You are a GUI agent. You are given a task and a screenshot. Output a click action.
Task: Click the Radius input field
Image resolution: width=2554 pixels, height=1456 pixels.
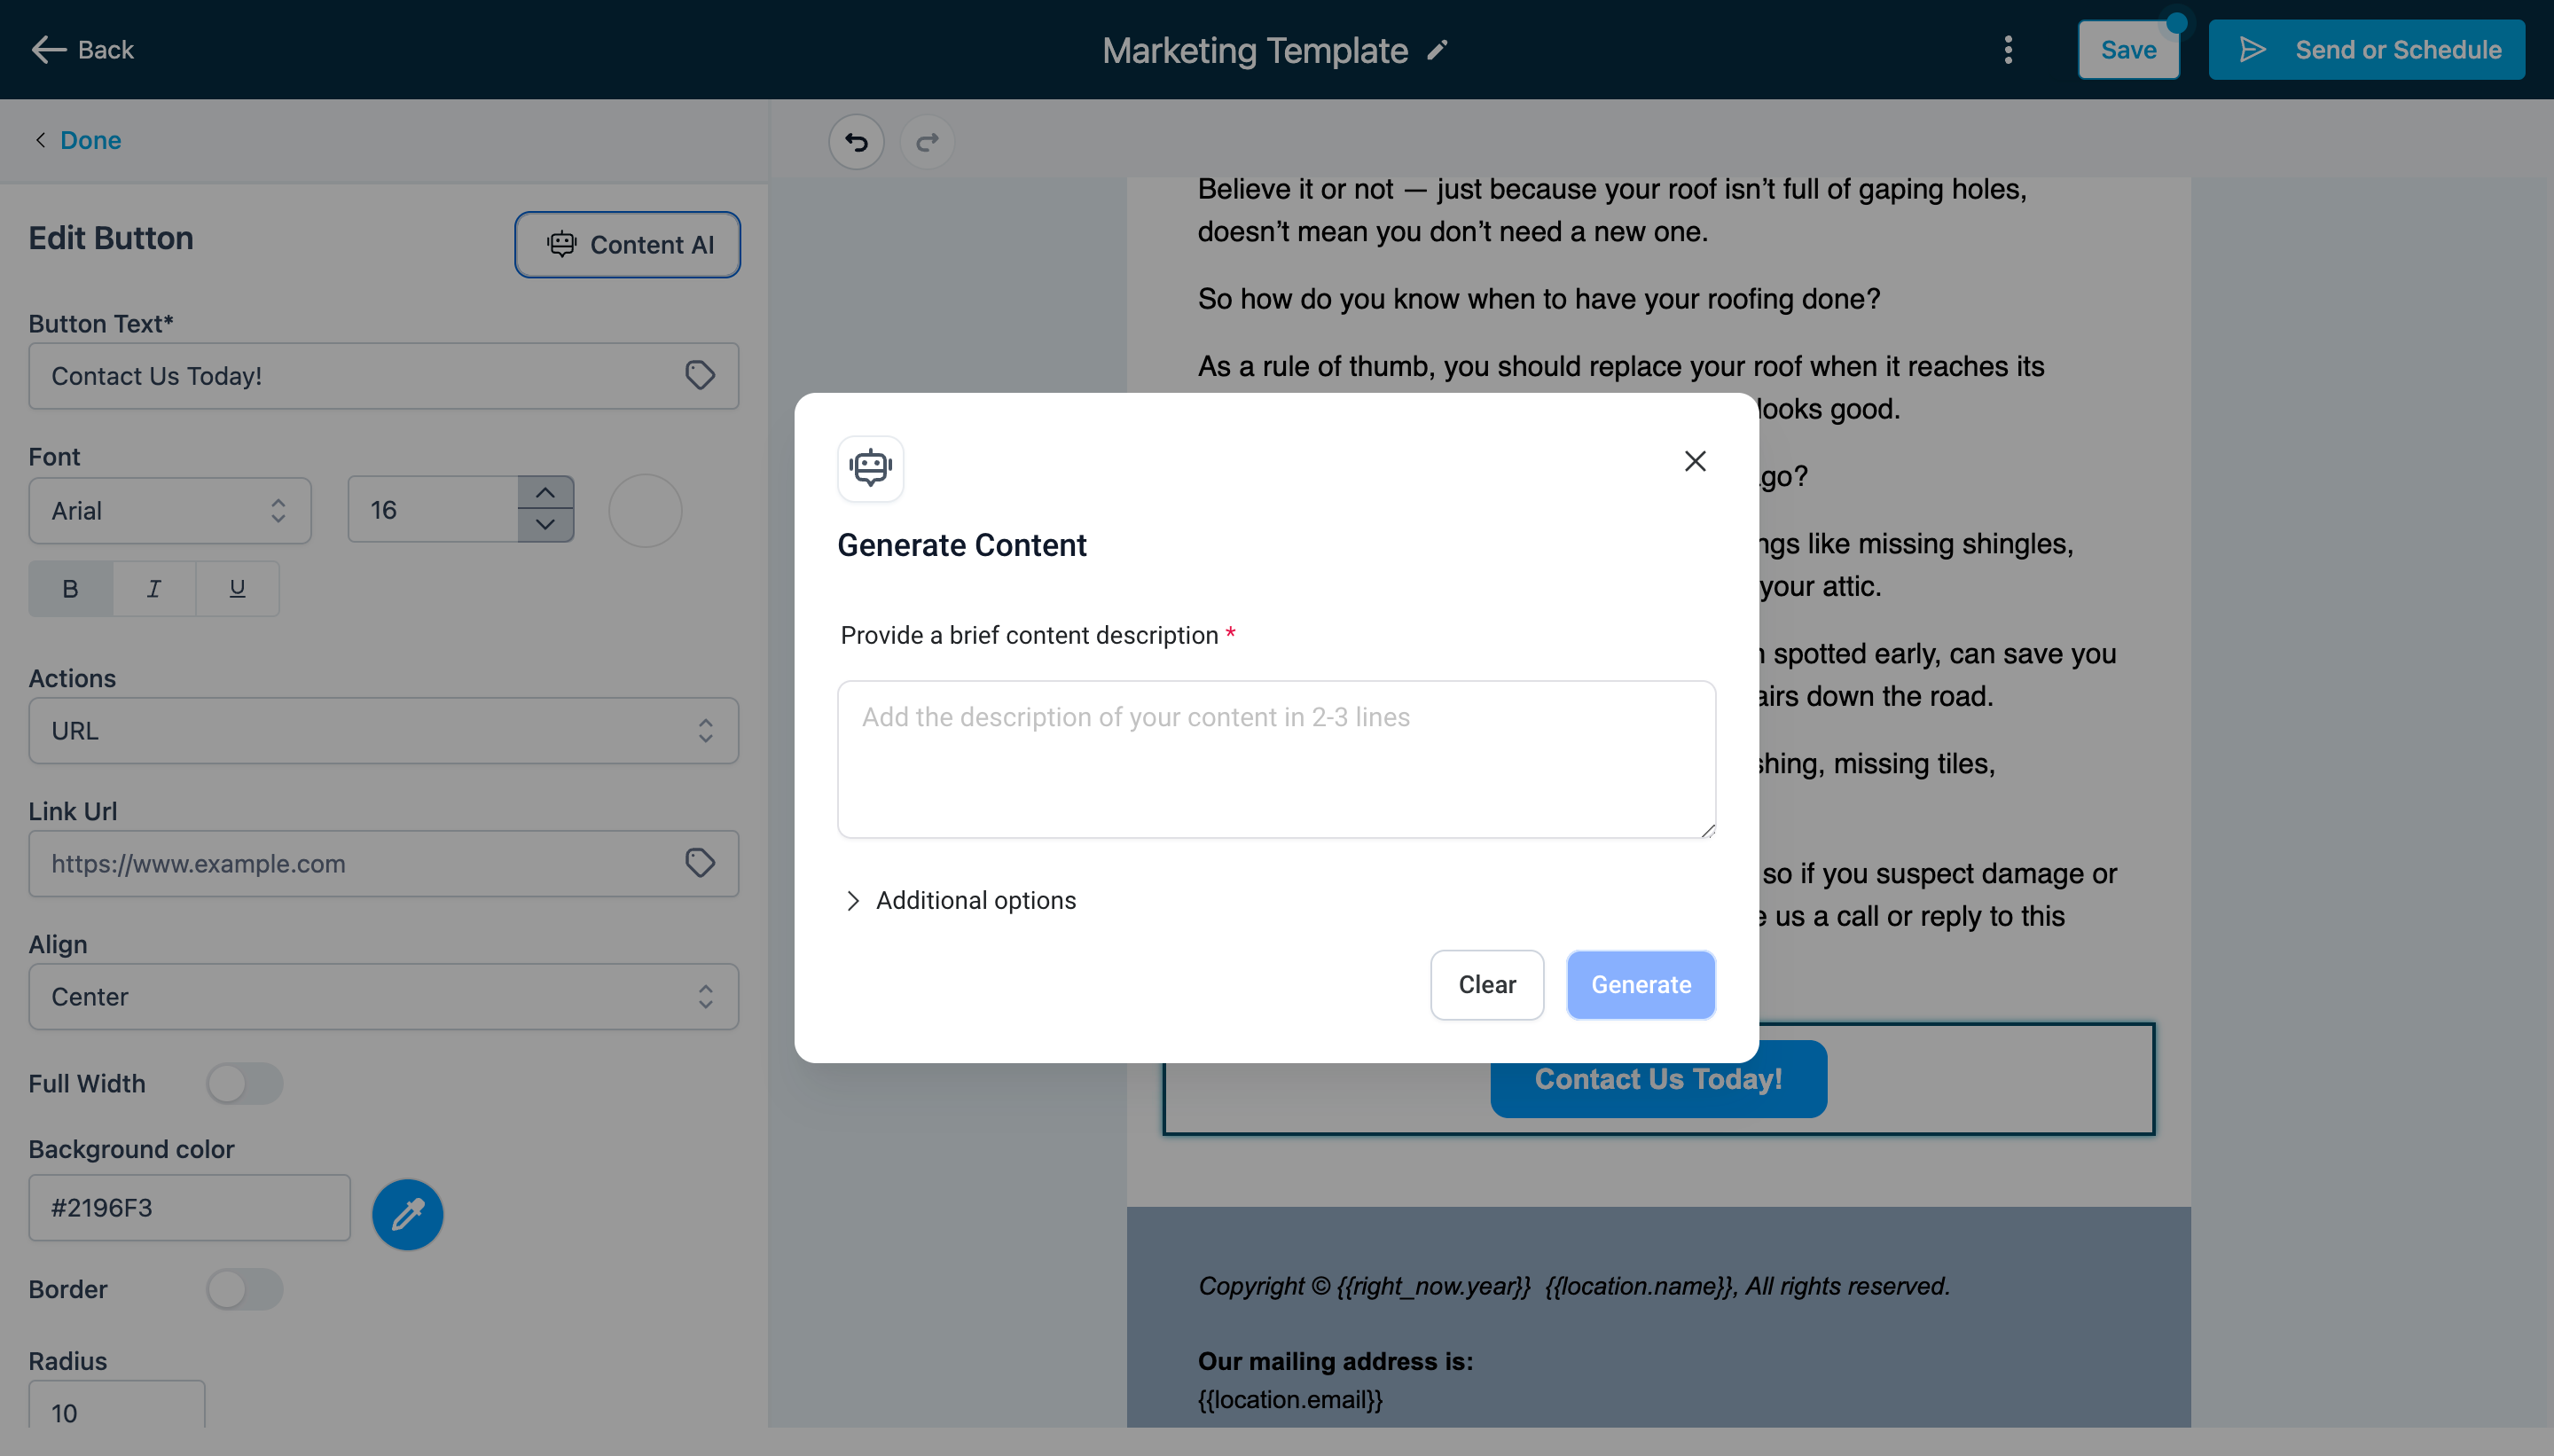[117, 1405]
